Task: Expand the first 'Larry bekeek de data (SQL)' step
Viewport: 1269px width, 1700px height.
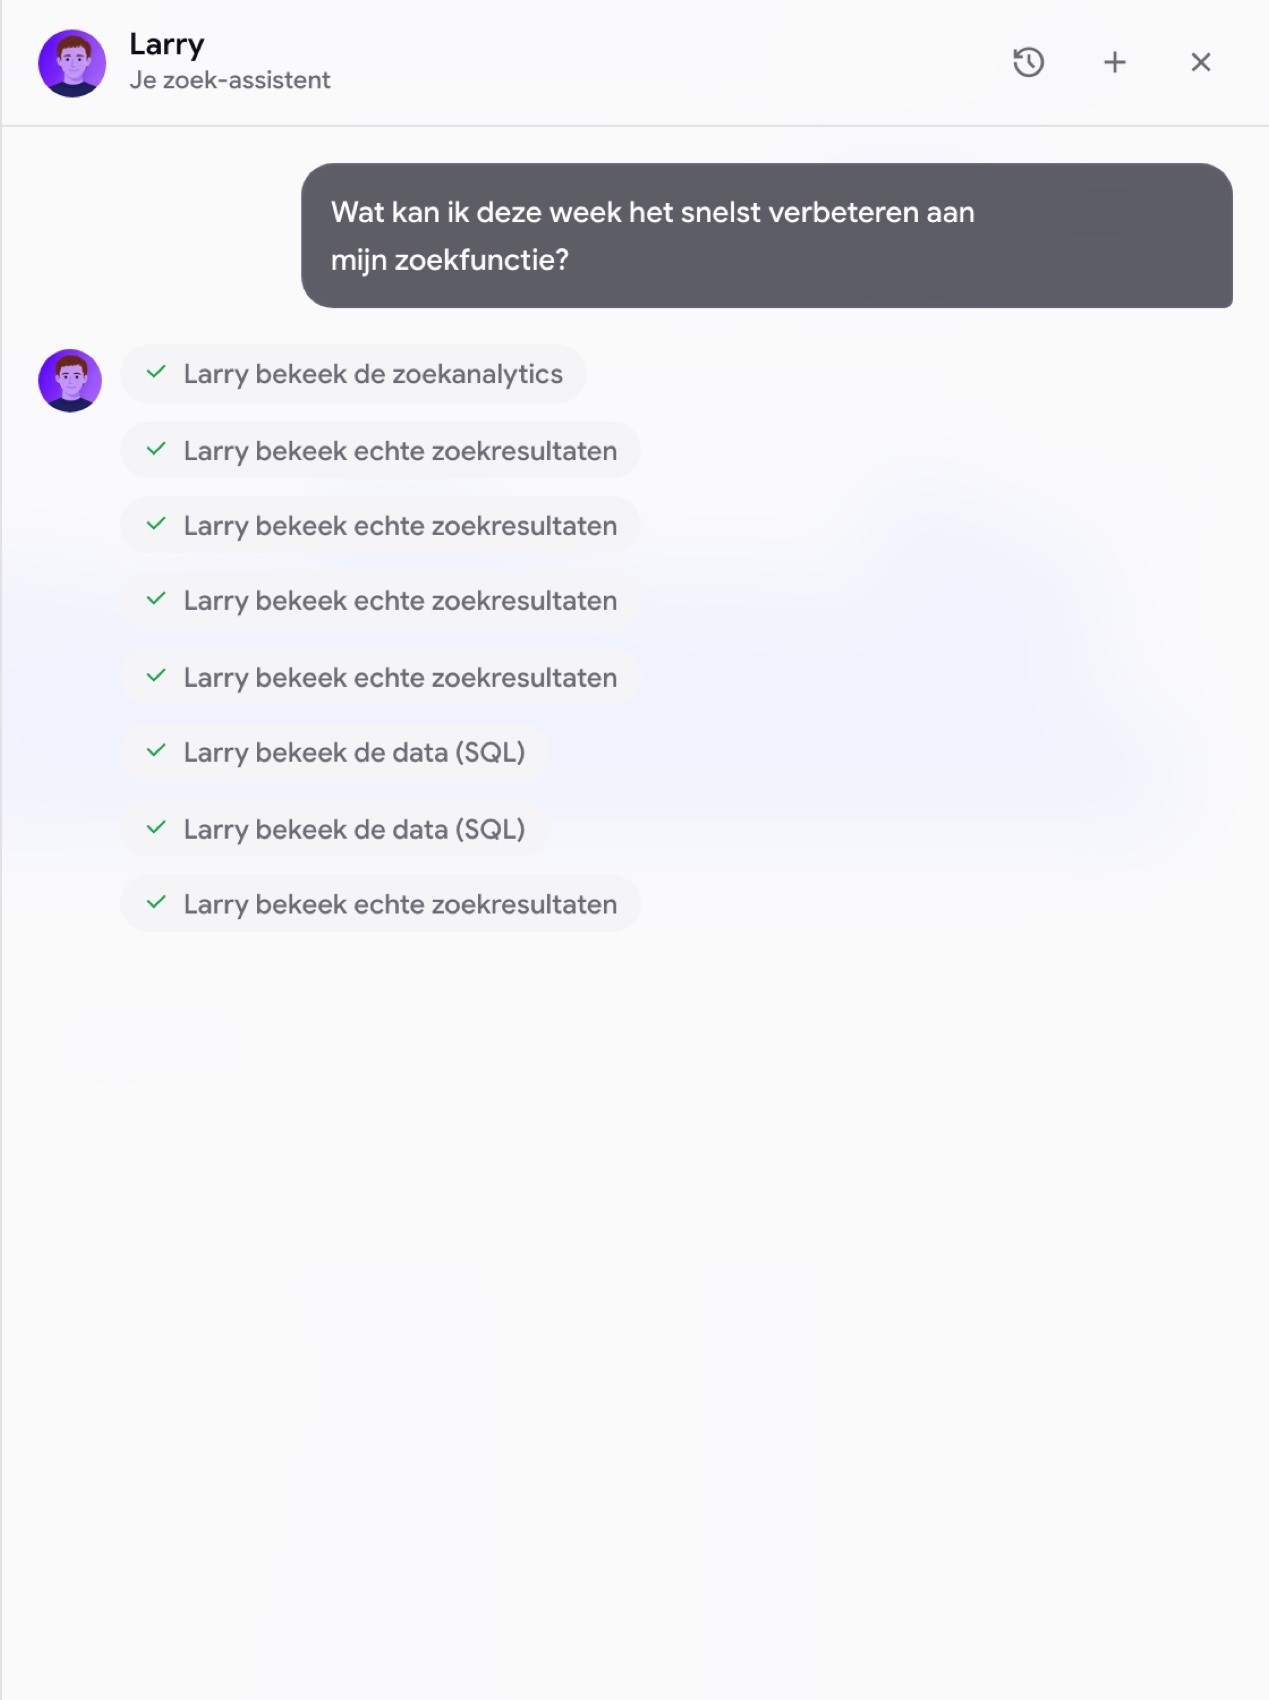Action: [x=334, y=752]
